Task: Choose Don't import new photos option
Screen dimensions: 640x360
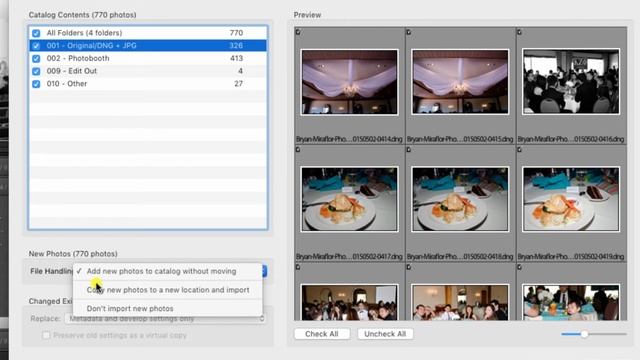Action: pyautogui.click(x=167, y=309)
